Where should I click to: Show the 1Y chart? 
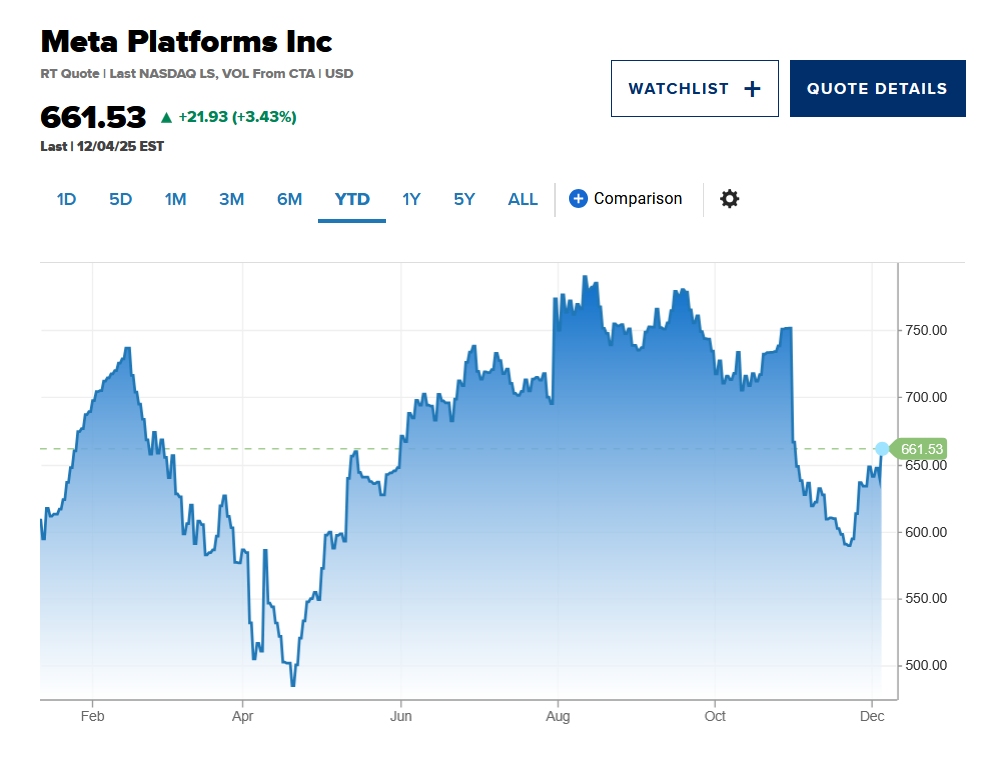pyautogui.click(x=411, y=199)
